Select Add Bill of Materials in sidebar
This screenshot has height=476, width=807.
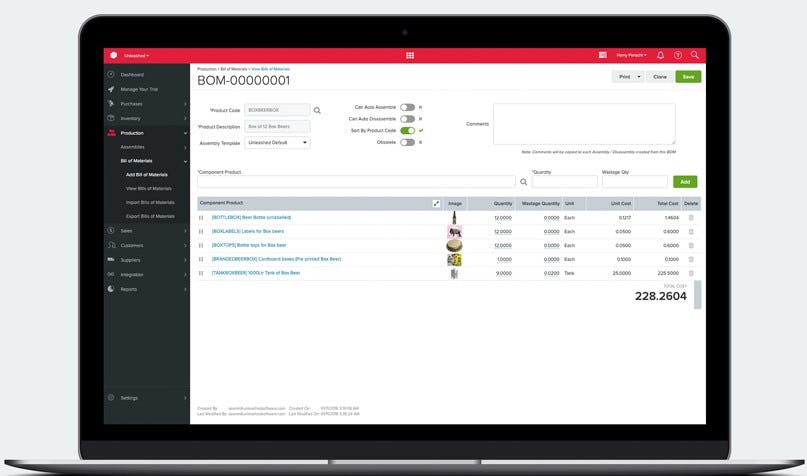point(147,175)
